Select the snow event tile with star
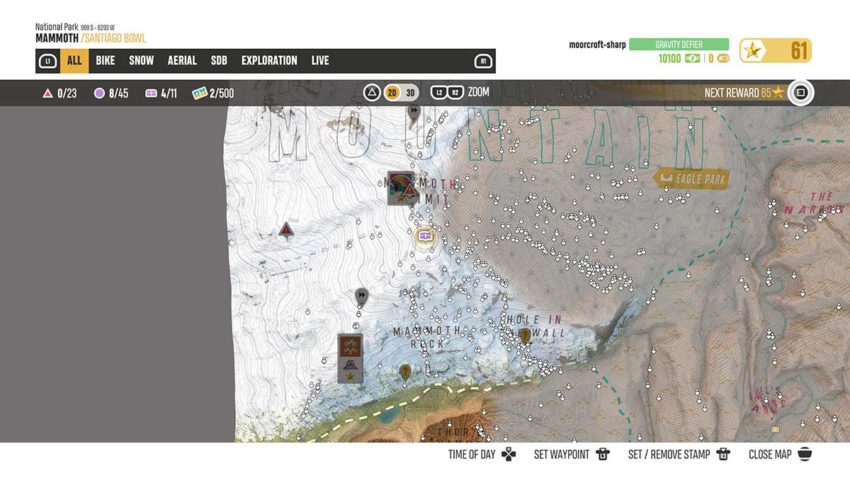 [350, 370]
